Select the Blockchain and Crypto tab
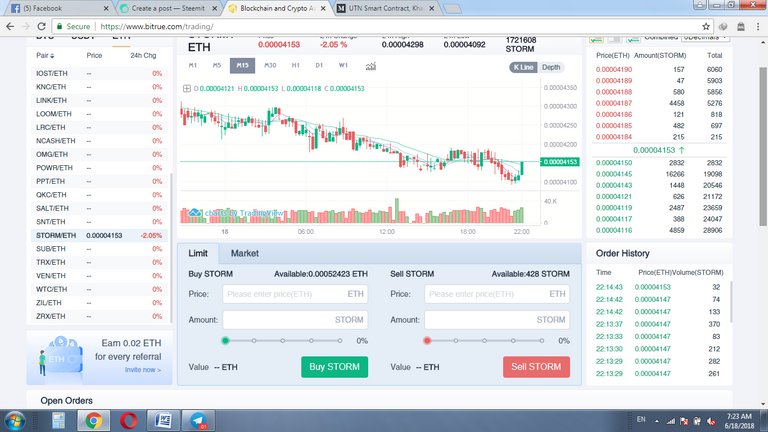768x432 pixels. [x=277, y=8]
